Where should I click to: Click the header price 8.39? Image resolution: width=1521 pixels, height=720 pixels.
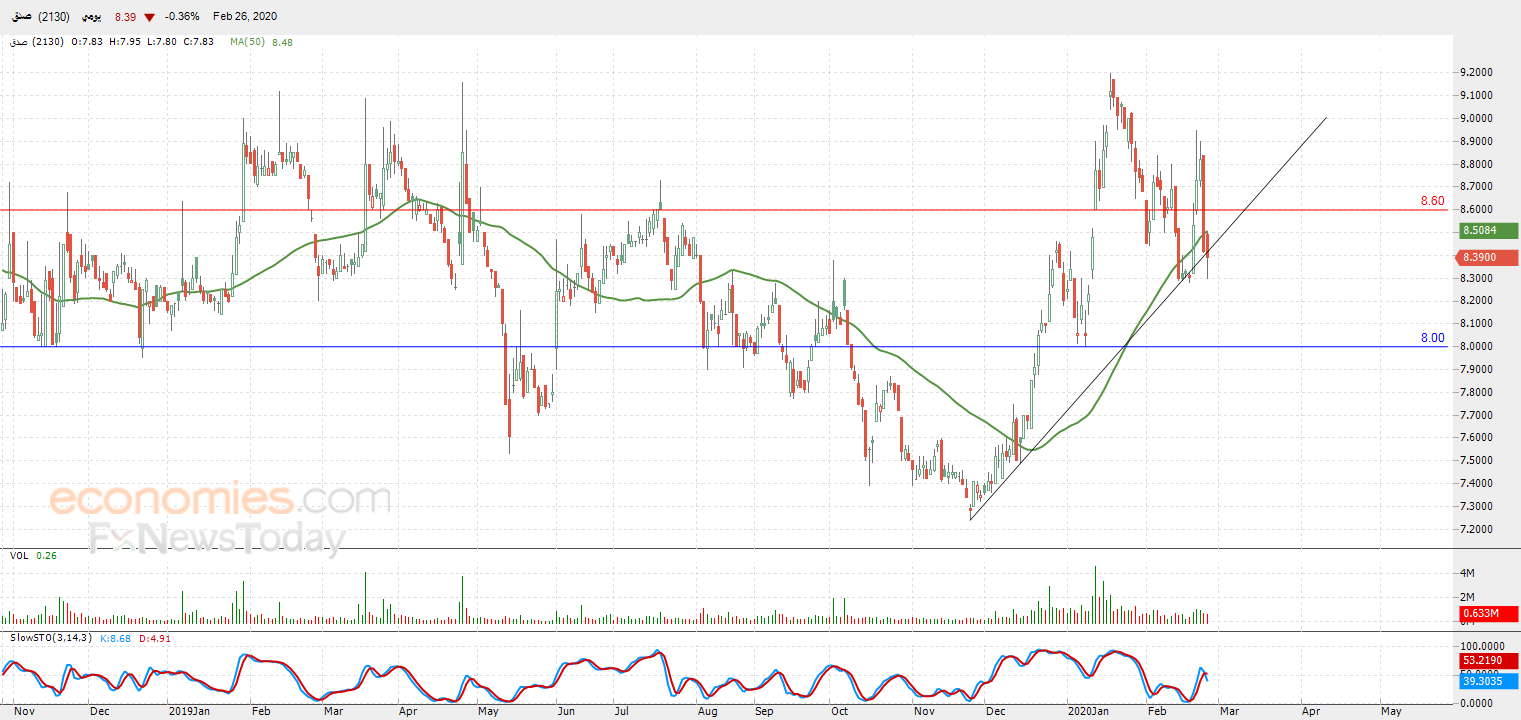click(125, 17)
